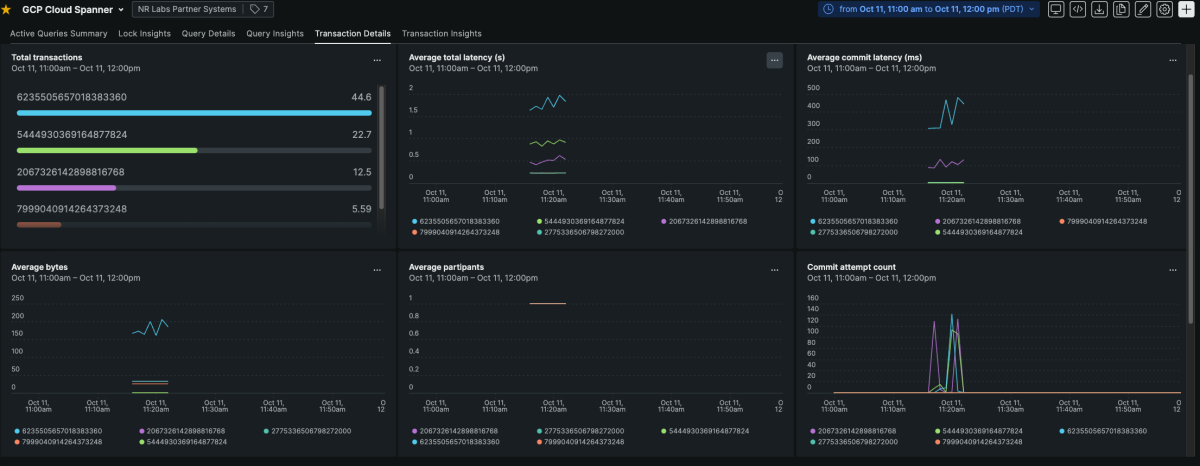Toggle the 6235505657018383360 series in the Average bytes legend
Image resolution: width=1200 pixels, height=466 pixels.
tap(60, 431)
